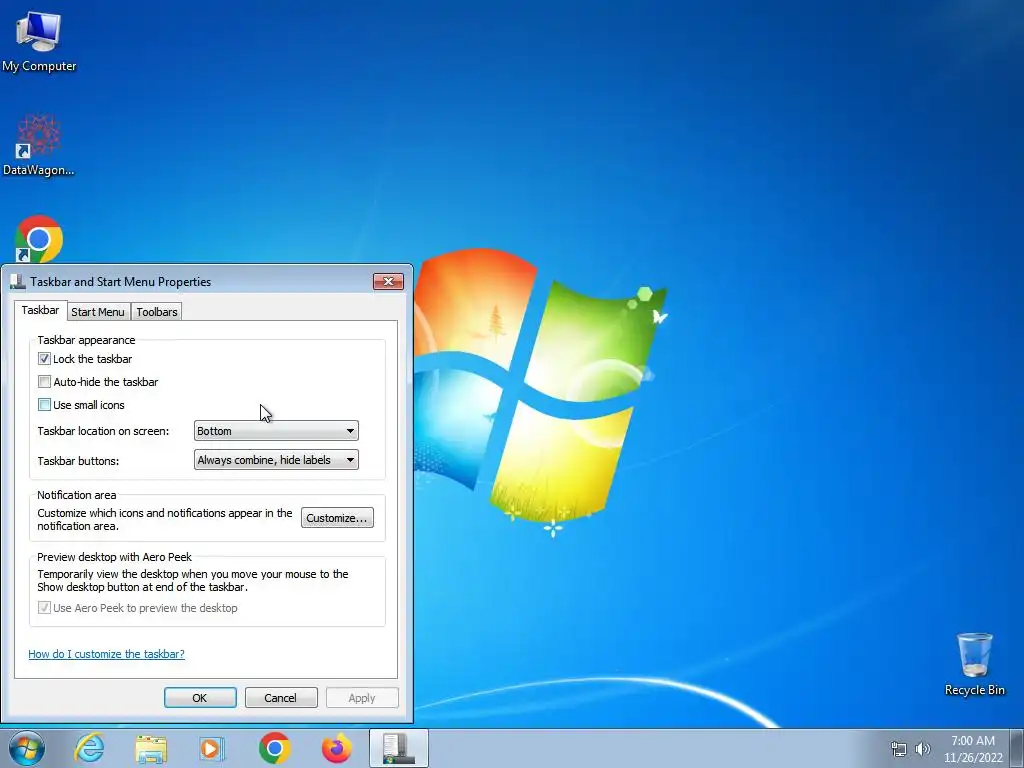Screen dimensions: 1024x768
Task: Uncheck Lock the taskbar
Action: click(x=44, y=359)
